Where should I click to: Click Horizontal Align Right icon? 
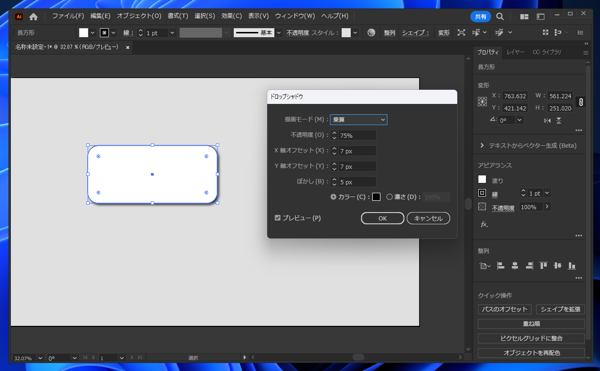[529, 265]
